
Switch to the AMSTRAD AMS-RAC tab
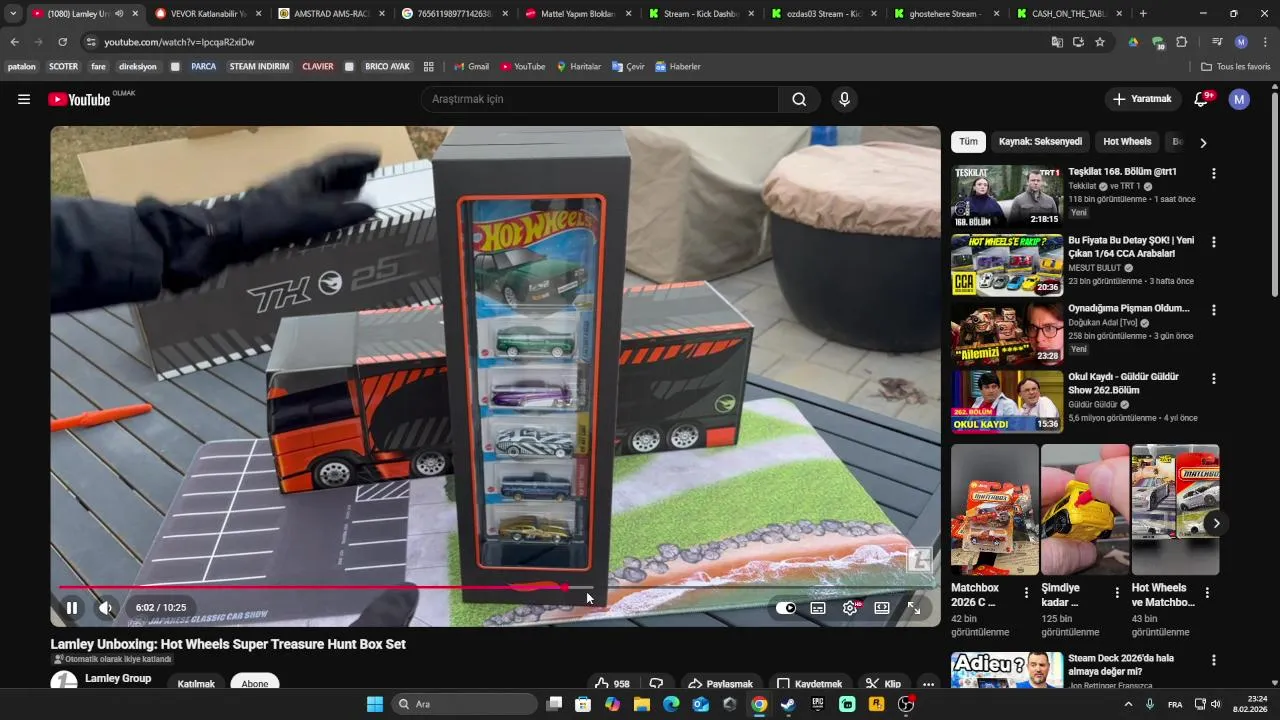(x=332, y=14)
